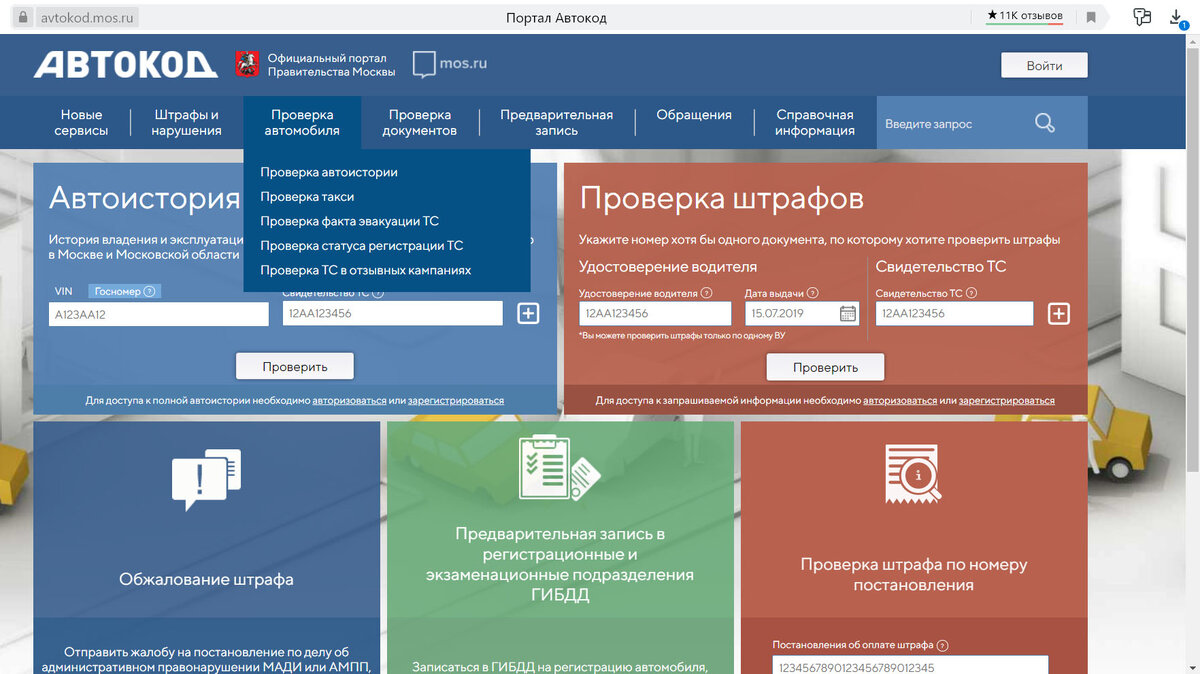This screenshot has height=674, width=1200.
Task: Open the Обжалование штрафа tile title
Action: click(206, 579)
